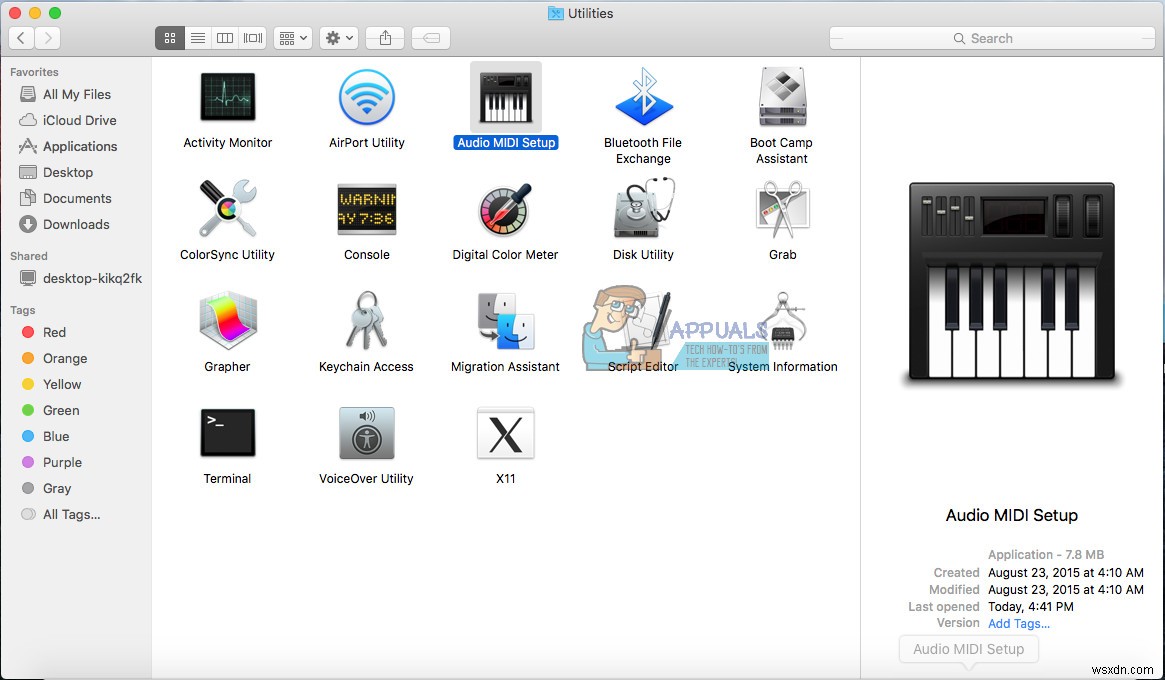
Task: Select the Audio MIDI Setup icon
Action: pyautogui.click(x=505, y=97)
